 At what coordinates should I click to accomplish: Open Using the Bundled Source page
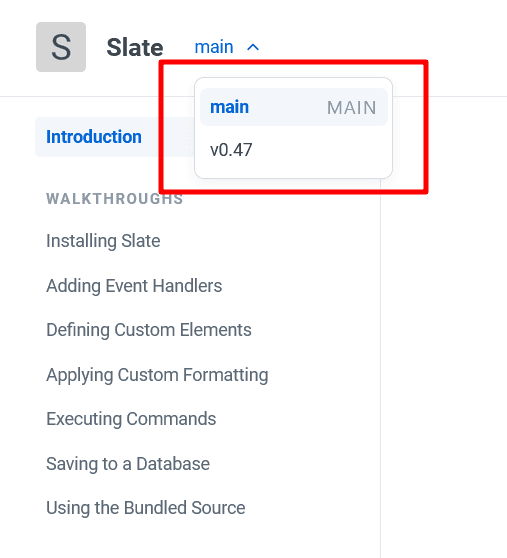click(x=146, y=508)
